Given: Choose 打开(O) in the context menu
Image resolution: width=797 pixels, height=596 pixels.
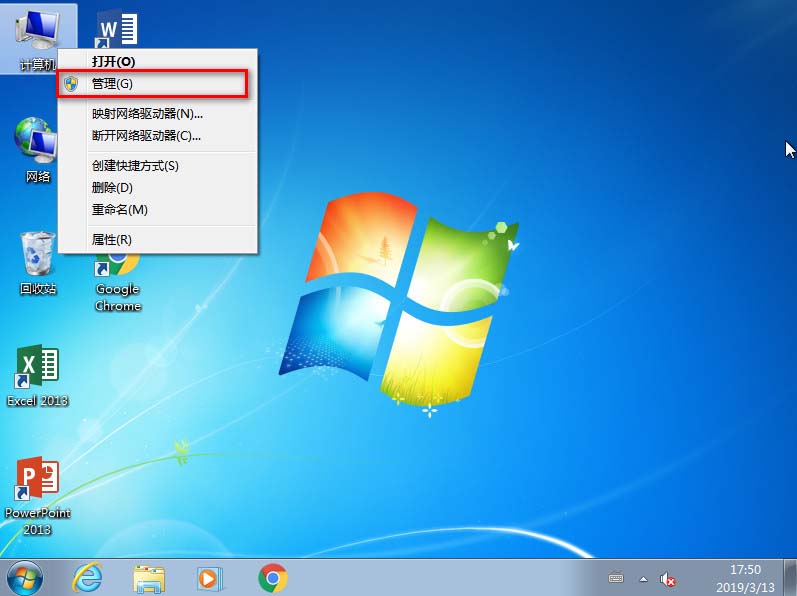Looking at the screenshot, I should coord(157,61).
